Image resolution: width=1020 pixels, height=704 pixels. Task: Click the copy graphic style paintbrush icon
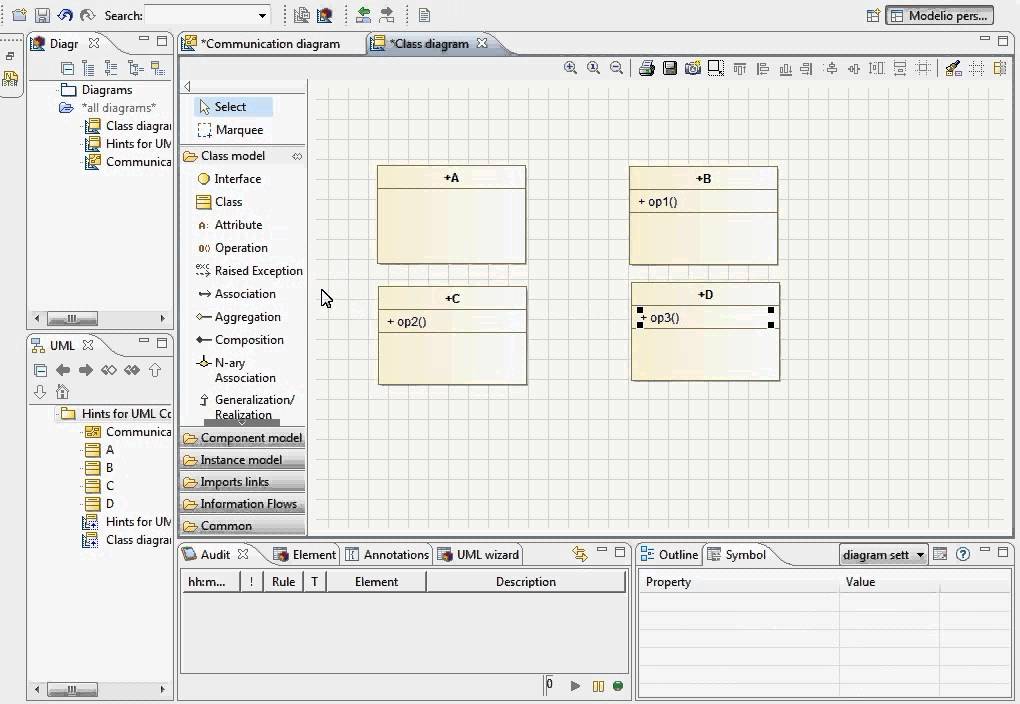[954, 68]
